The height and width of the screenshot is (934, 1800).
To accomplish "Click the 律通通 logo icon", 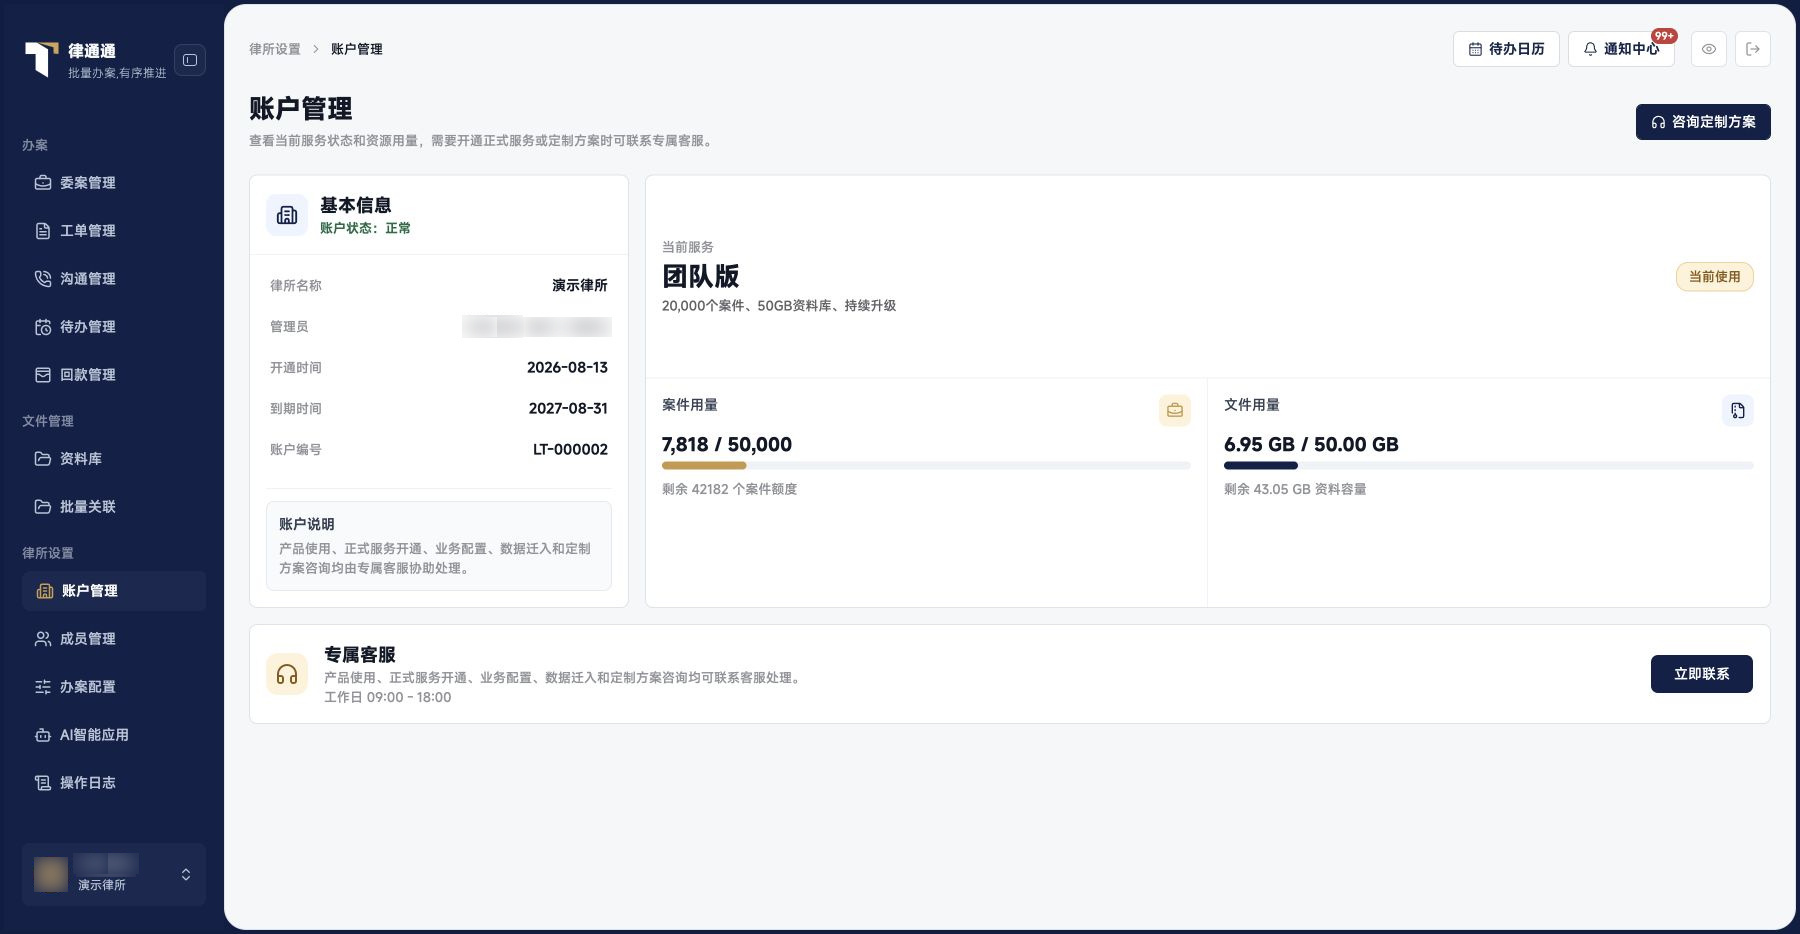I will tap(41, 59).
